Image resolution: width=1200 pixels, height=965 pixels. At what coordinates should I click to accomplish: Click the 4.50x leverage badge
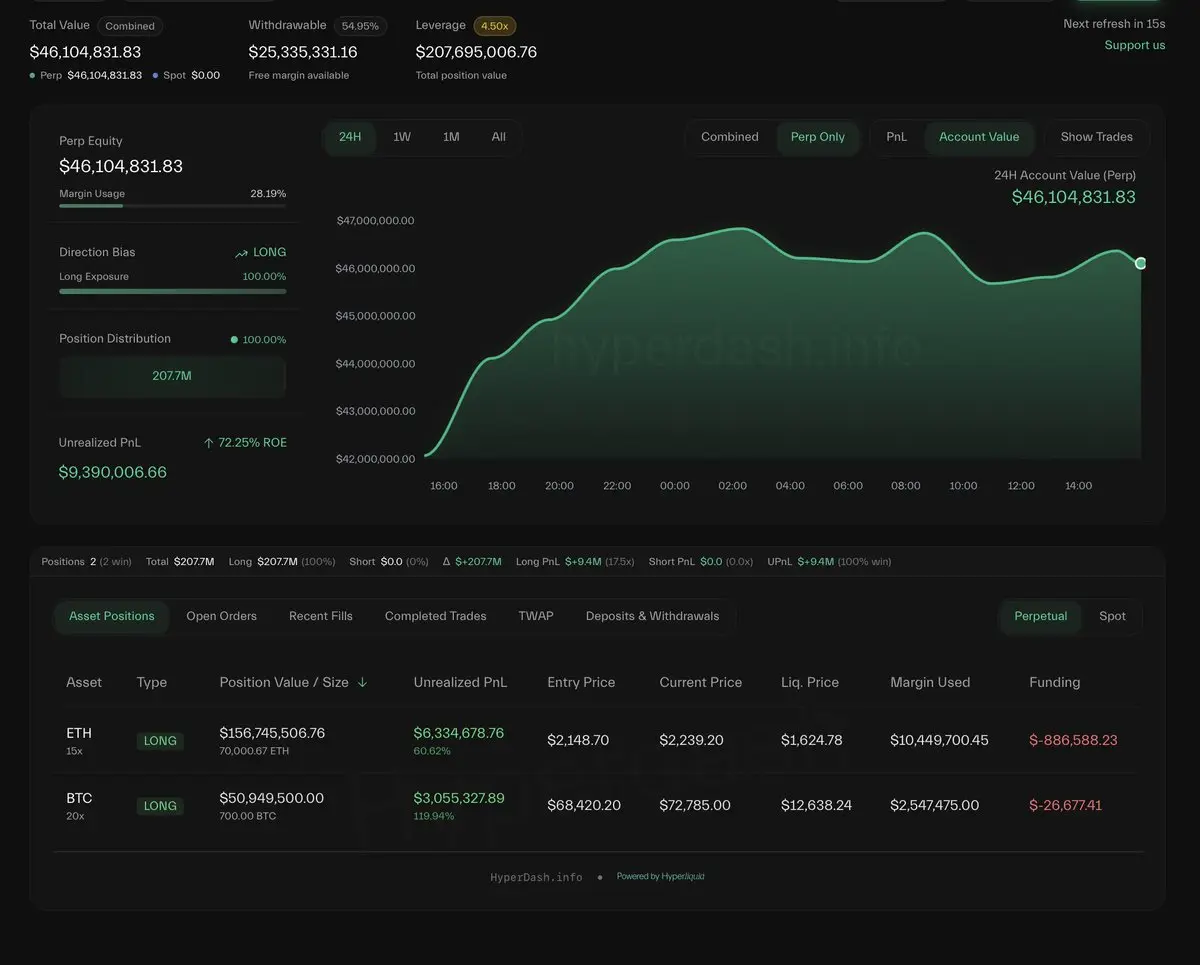coord(494,26)
